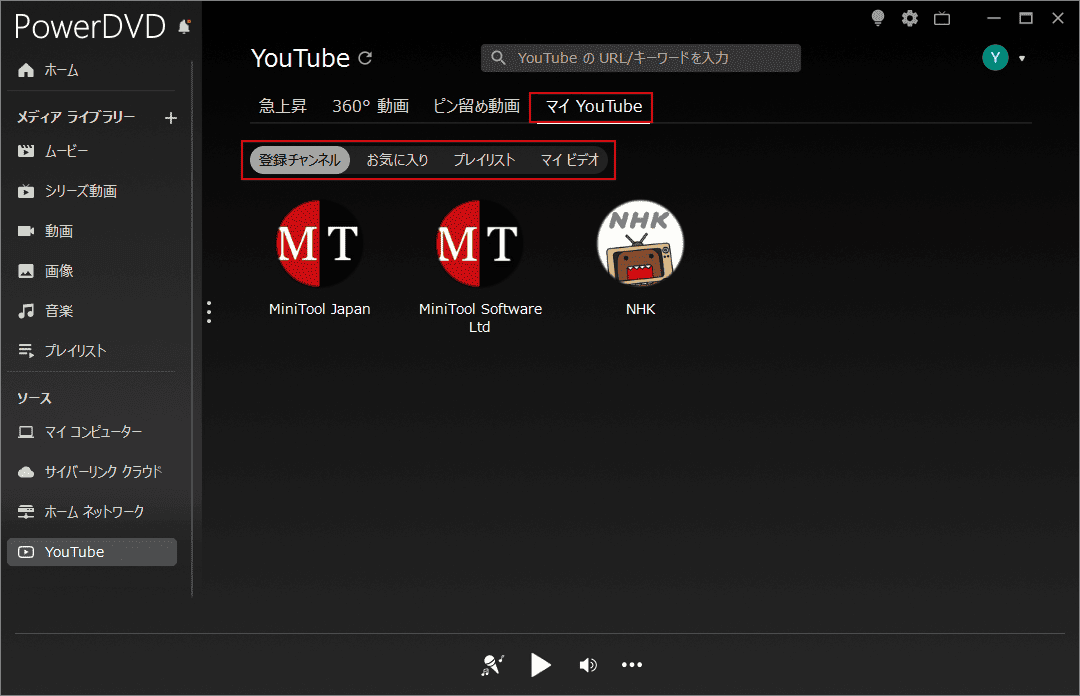The width and height of the screenshot is (1080, 696).
Task: Switch to 360° 動画 tab
Action: [371, 106]
